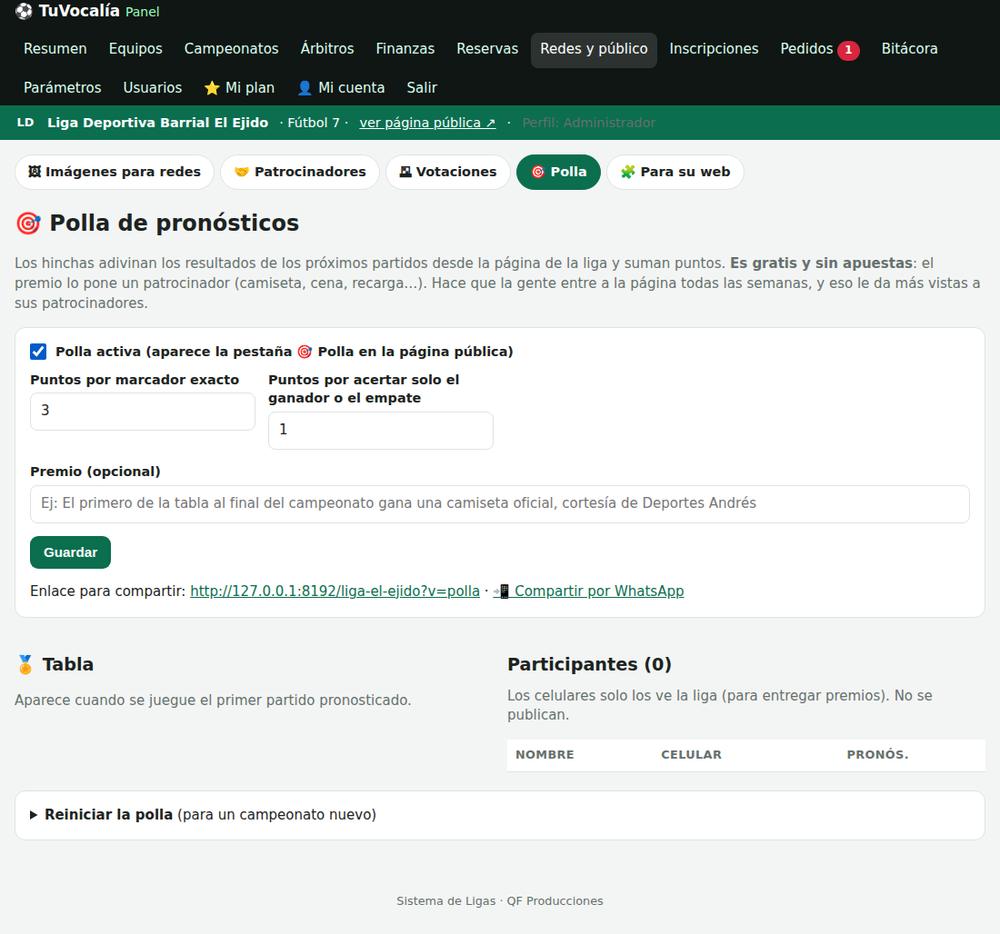Switch to Patrocinadores tab
Screen dimensions: 1000x934
pos(300,172)
